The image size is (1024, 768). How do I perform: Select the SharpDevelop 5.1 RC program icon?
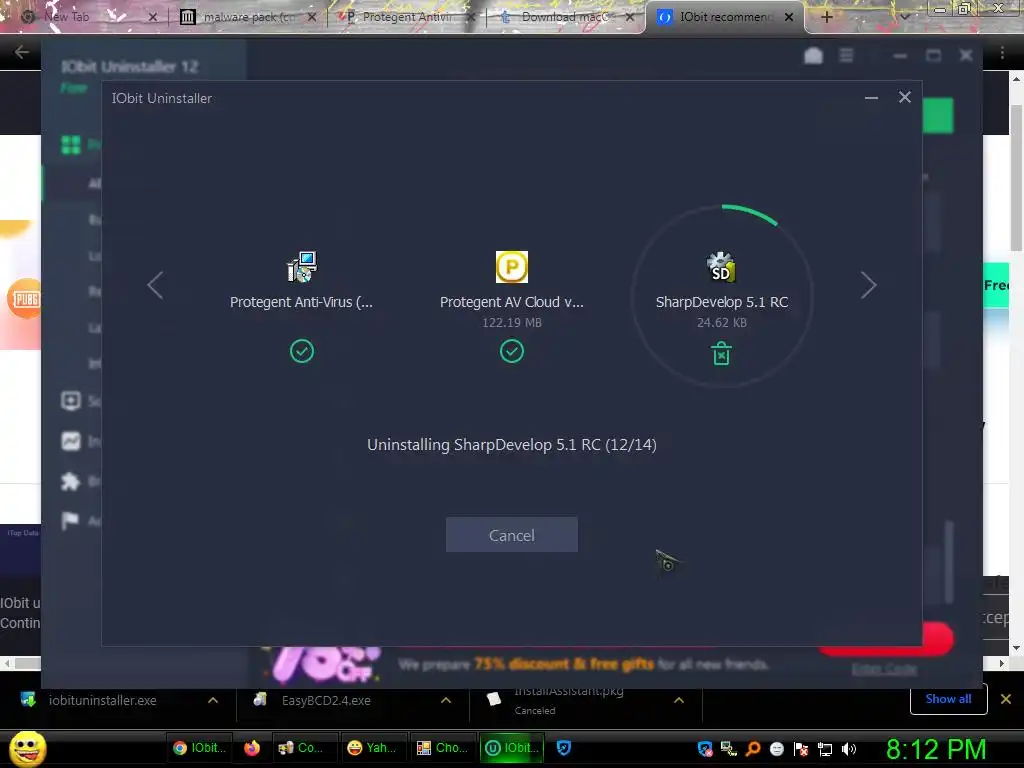pos(721,267)
